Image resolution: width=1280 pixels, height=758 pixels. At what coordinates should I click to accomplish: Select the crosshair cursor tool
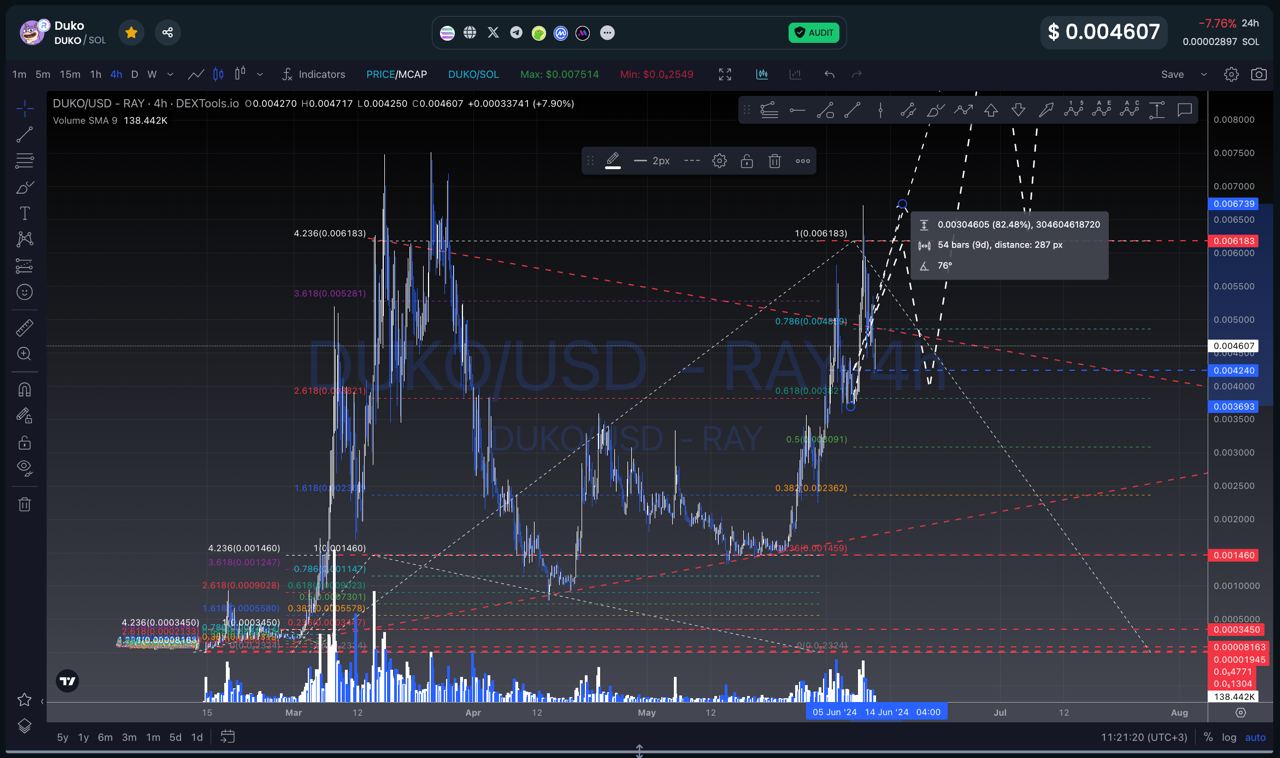point(25,108)
